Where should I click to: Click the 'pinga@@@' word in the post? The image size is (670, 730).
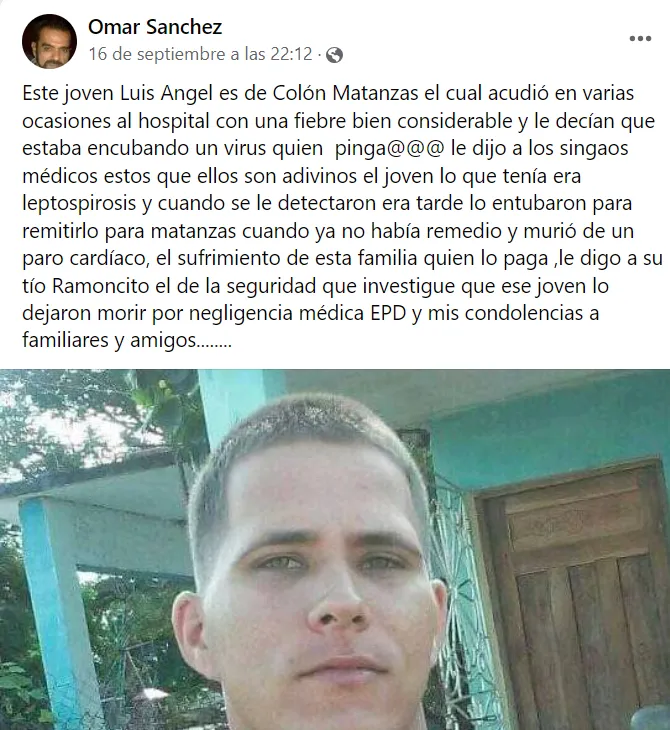(389, 149)
